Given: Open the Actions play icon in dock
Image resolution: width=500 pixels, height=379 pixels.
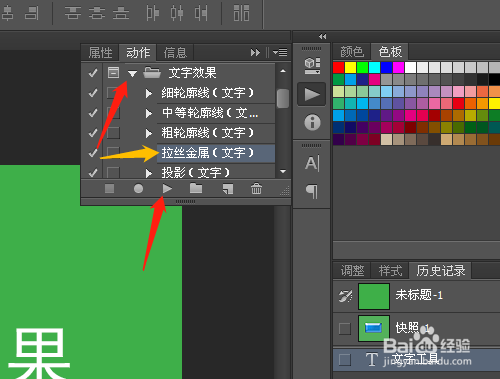Looking at the screenshot, I should tap(312, 94).
